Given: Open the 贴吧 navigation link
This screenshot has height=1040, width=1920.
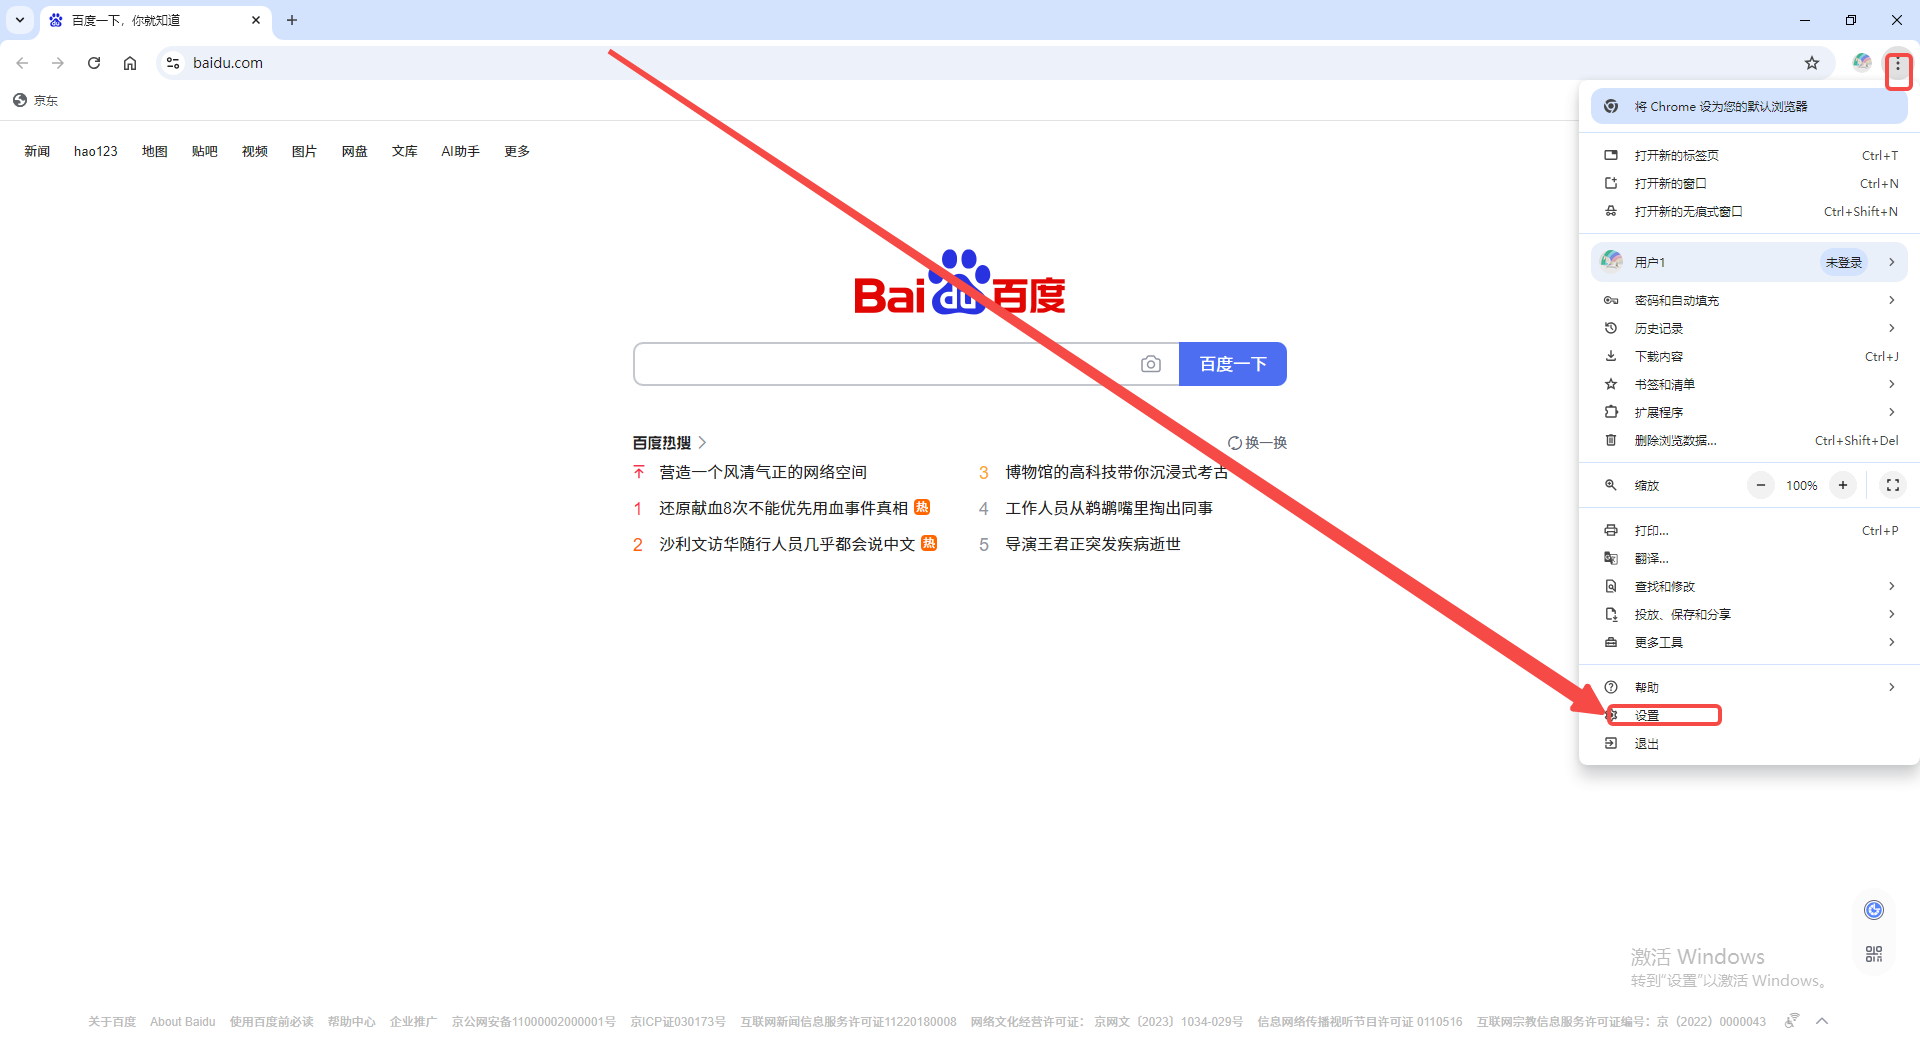Looking at the screenshot, I should pos(205,151).
